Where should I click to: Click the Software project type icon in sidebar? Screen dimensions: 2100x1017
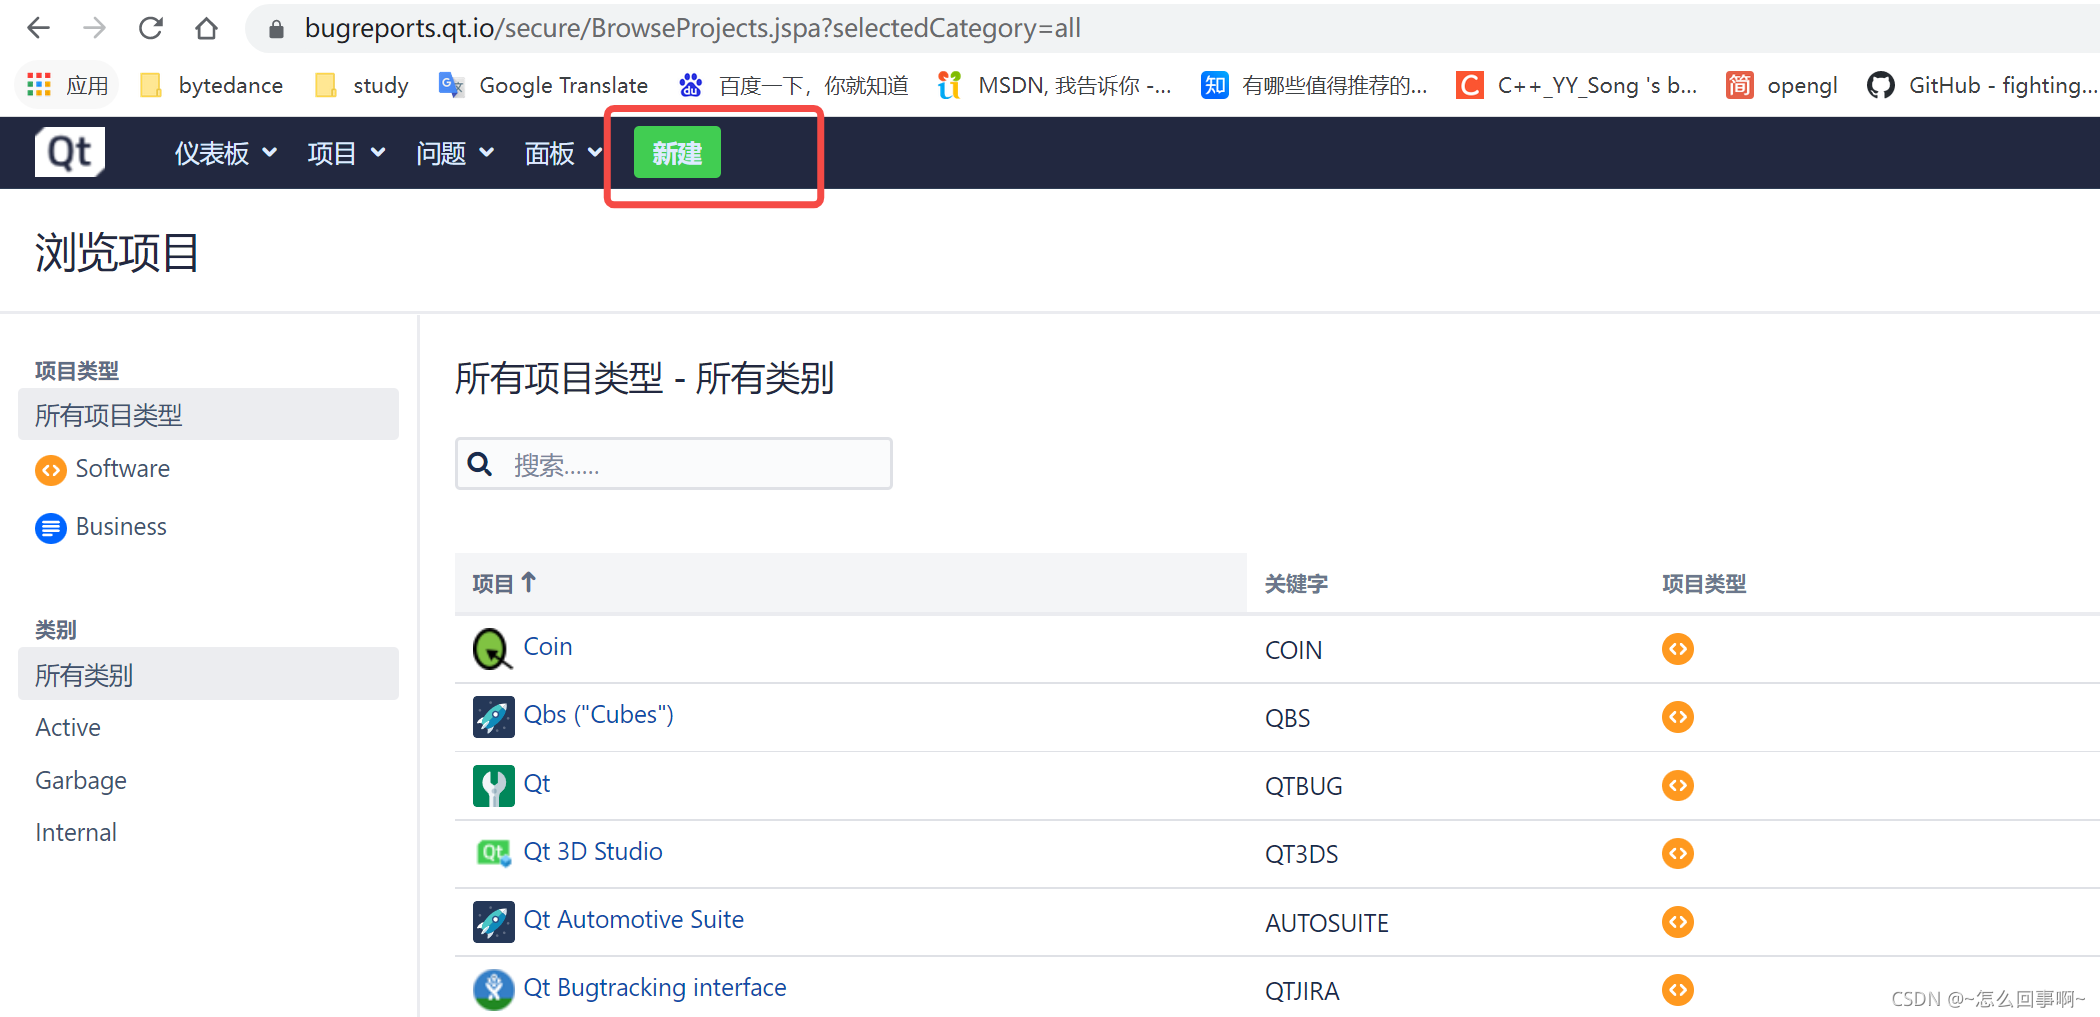click(x=50, y=470)
